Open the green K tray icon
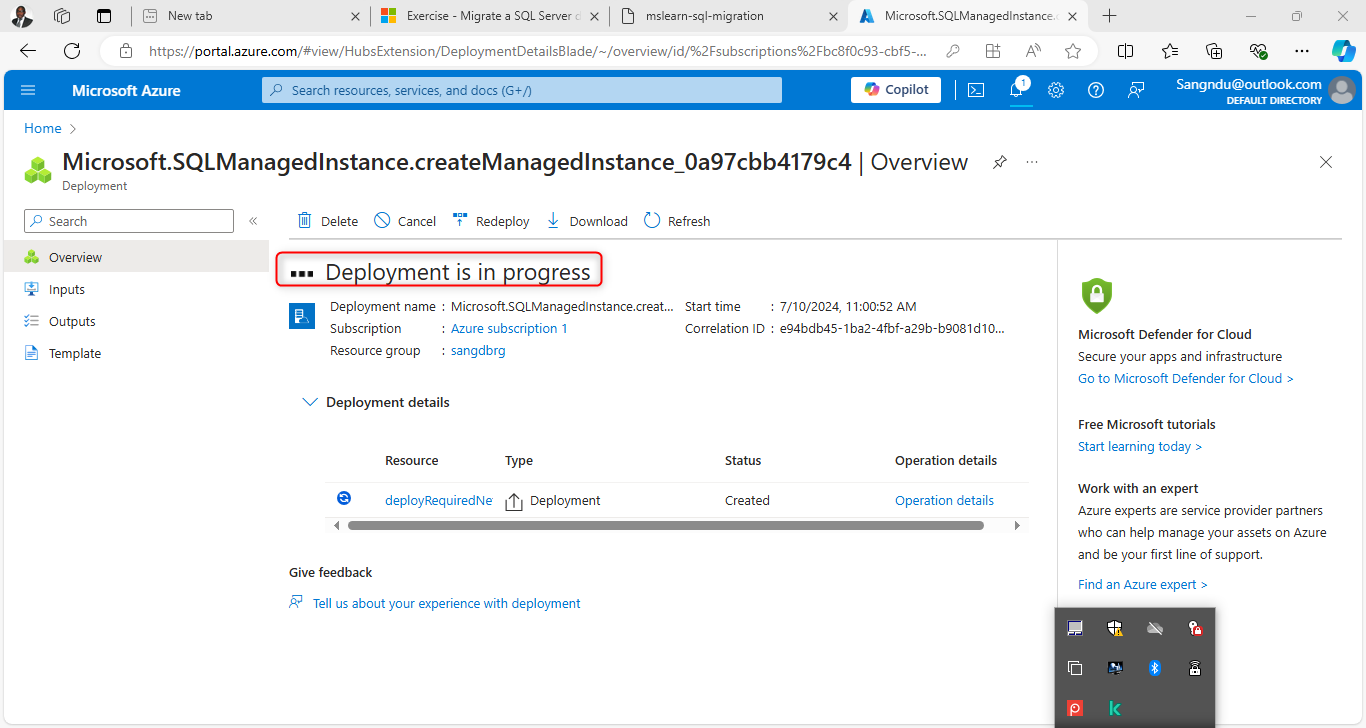The image size is (1366, 728). [x=1115, y=708]
